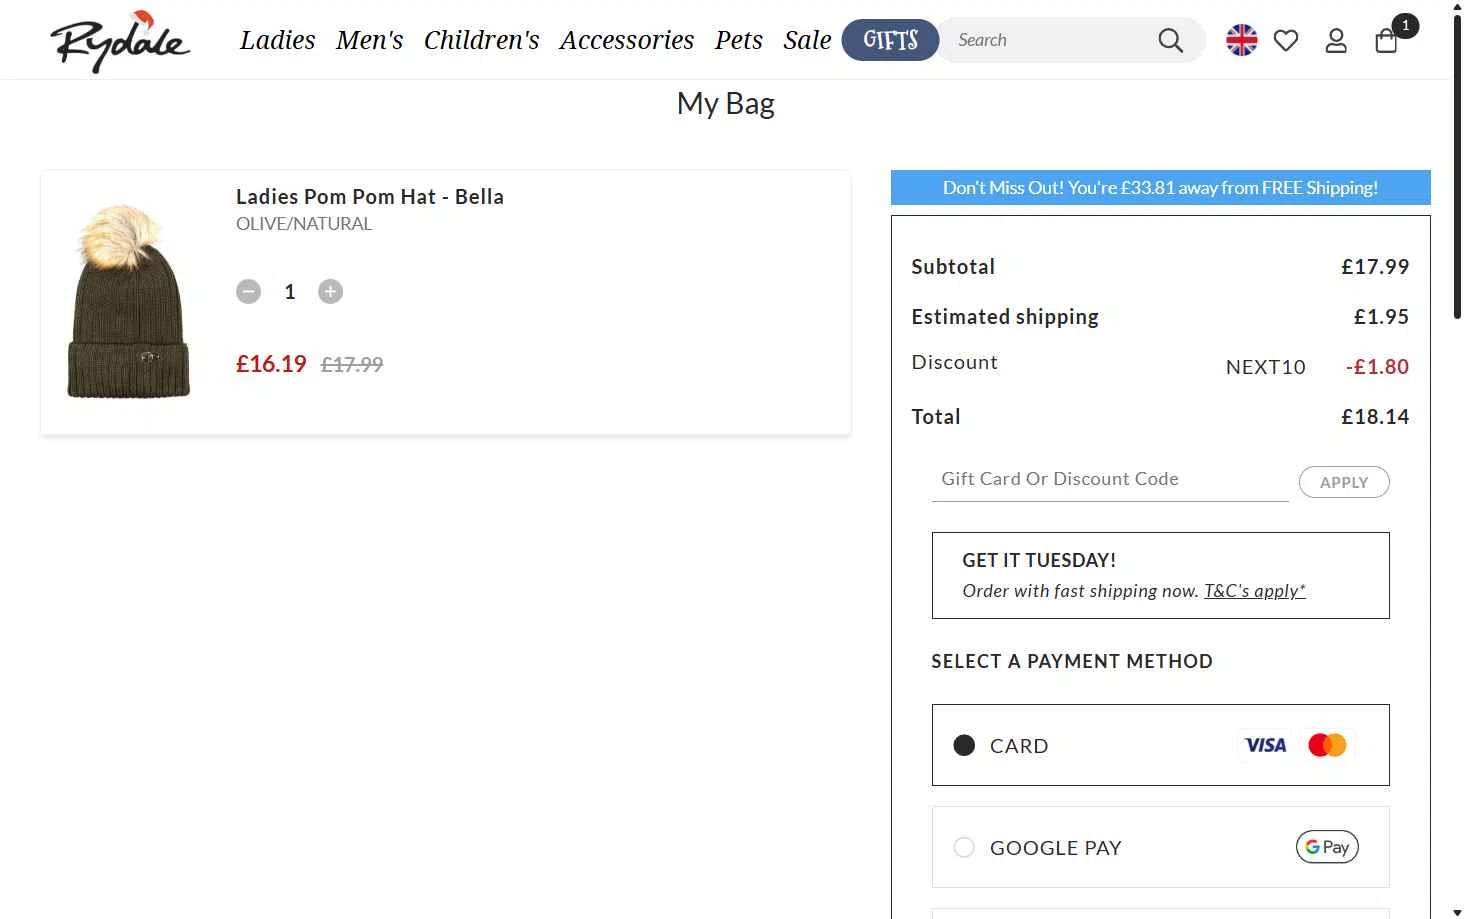
Task: Click the OLIVE/NATURAL colour text
Action: pos(304,224)
